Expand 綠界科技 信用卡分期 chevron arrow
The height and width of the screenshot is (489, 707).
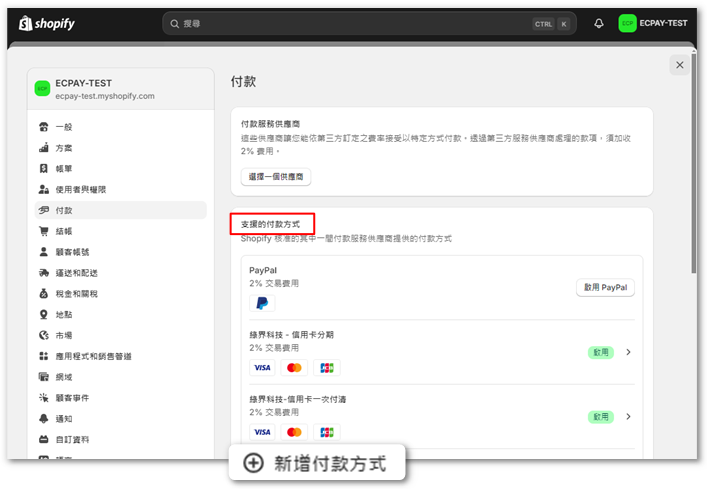(x=628, y=352)
